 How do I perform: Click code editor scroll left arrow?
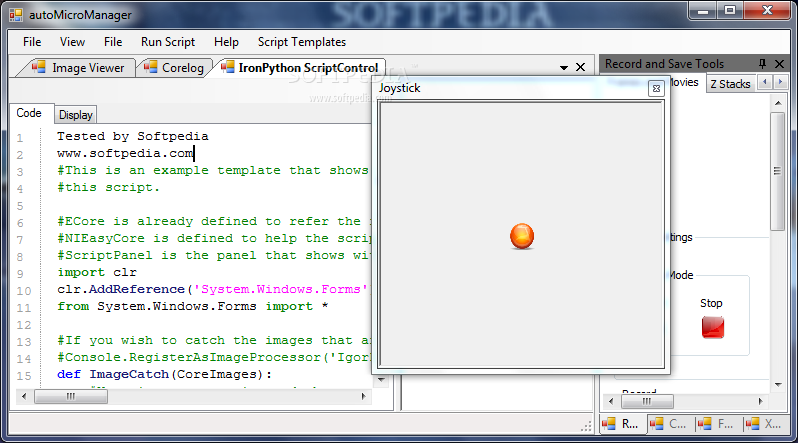click(x=23, y=396)
